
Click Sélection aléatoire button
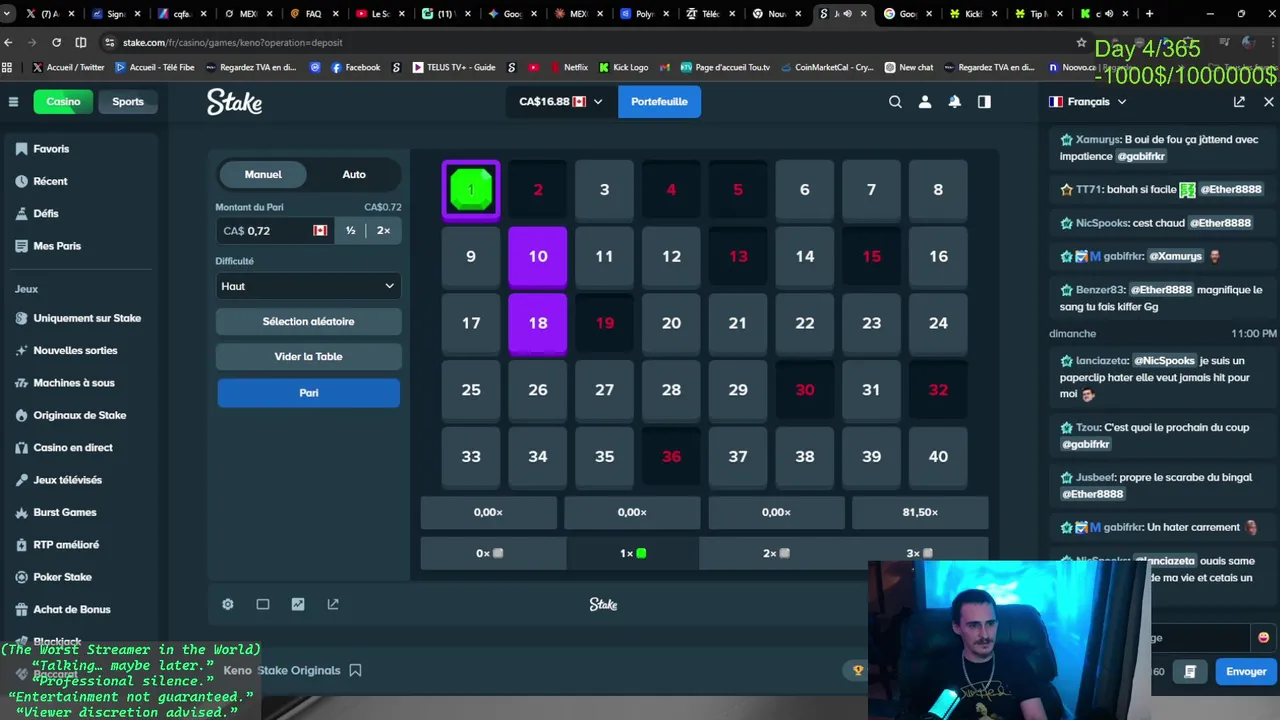[x=308, y=322]
